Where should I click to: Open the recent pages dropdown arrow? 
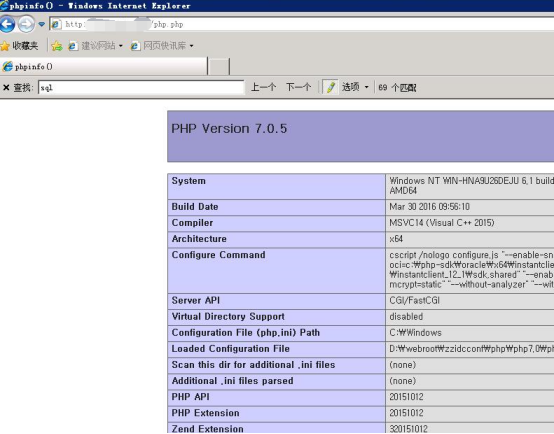[42, 24]
